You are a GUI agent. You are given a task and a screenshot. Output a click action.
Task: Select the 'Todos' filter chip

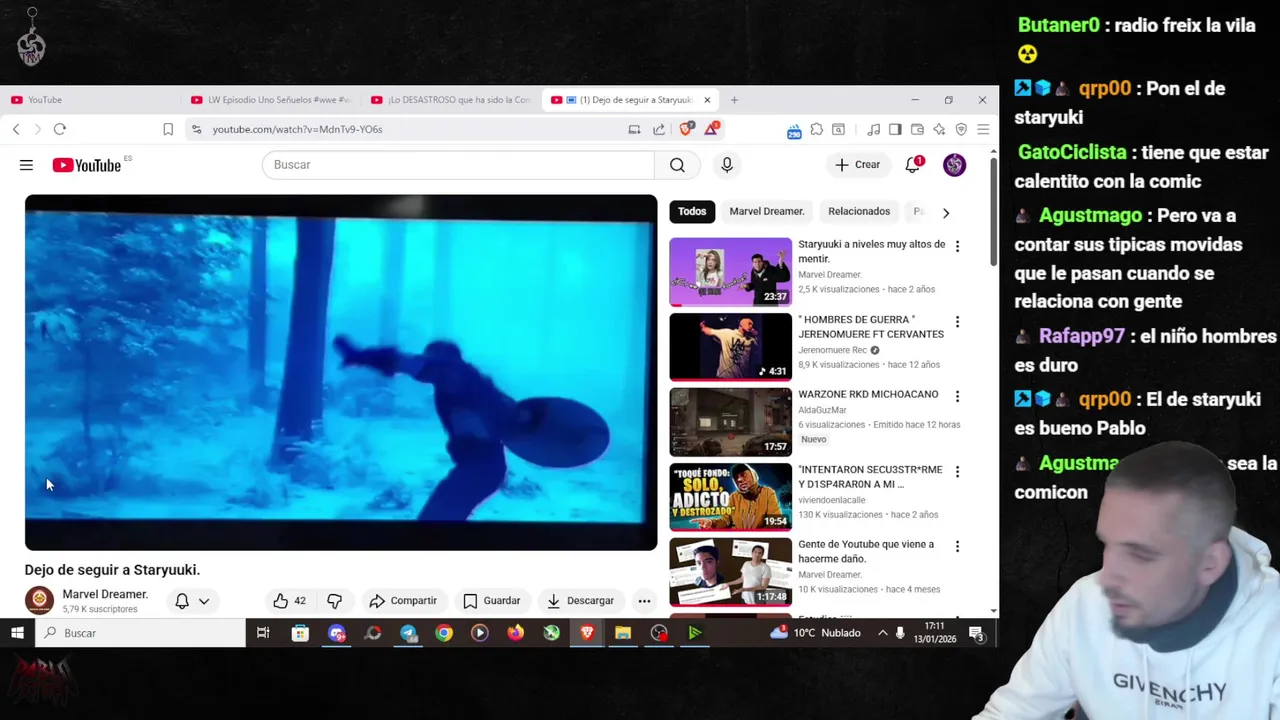point(692,211)
